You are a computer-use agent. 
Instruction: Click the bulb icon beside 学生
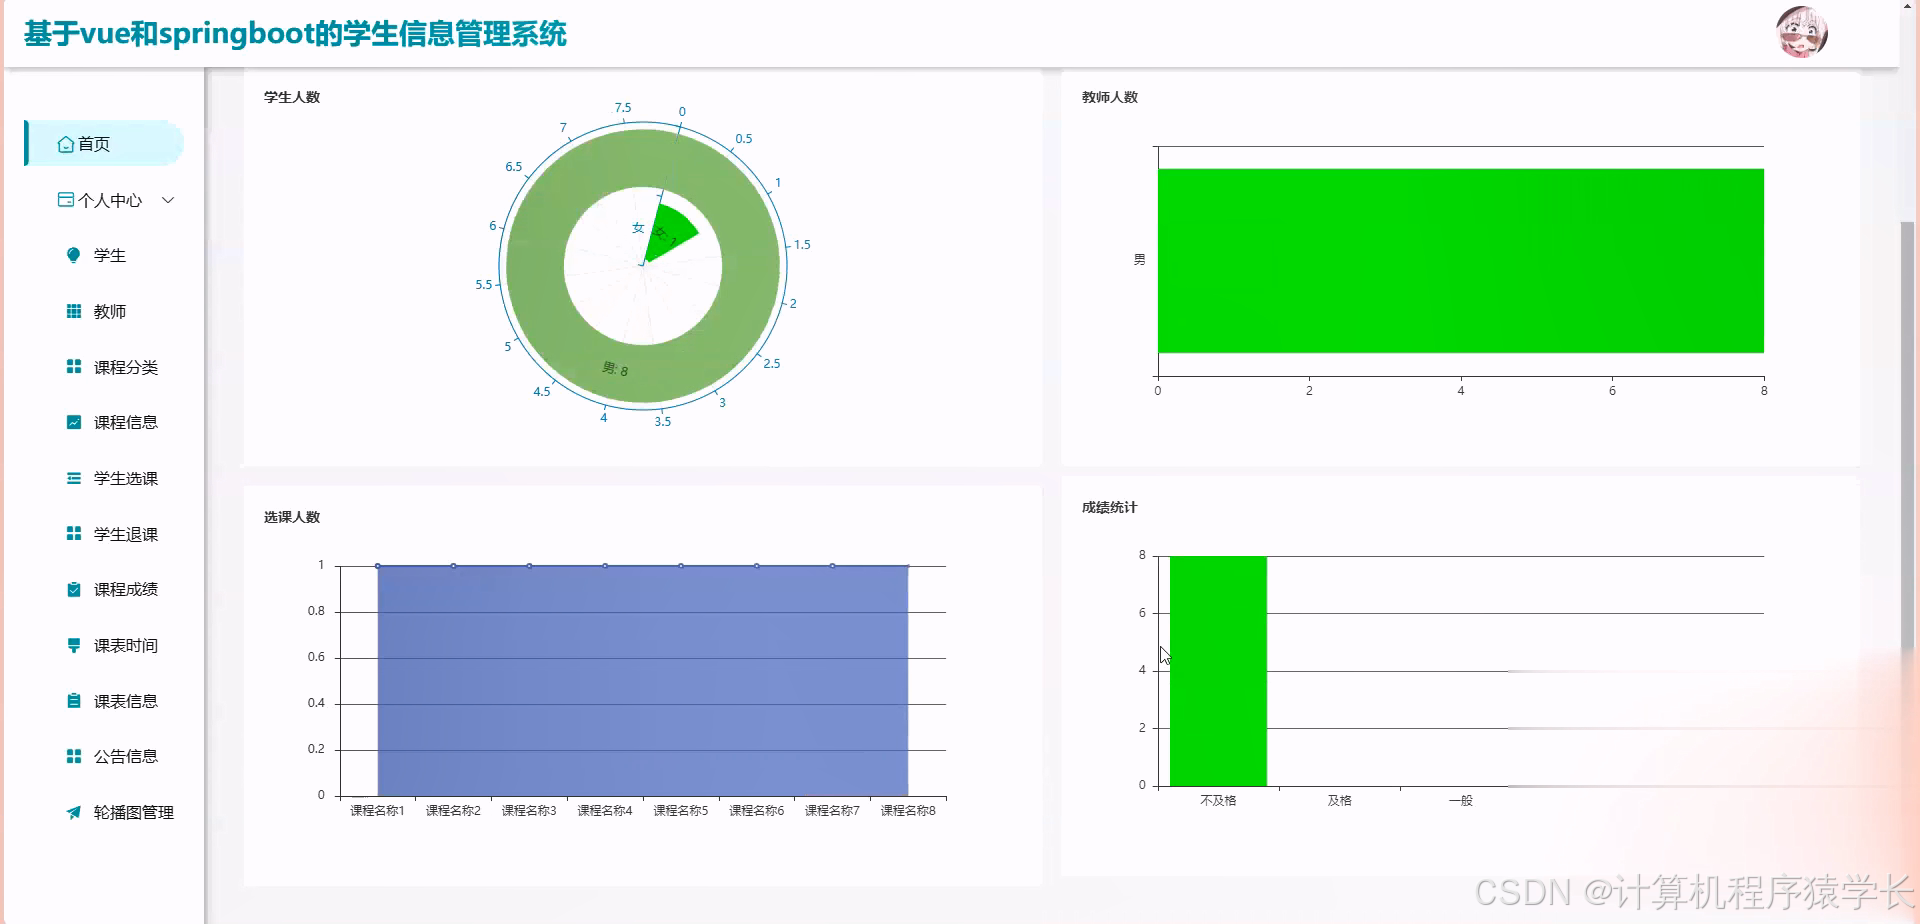tap(73, 255)
